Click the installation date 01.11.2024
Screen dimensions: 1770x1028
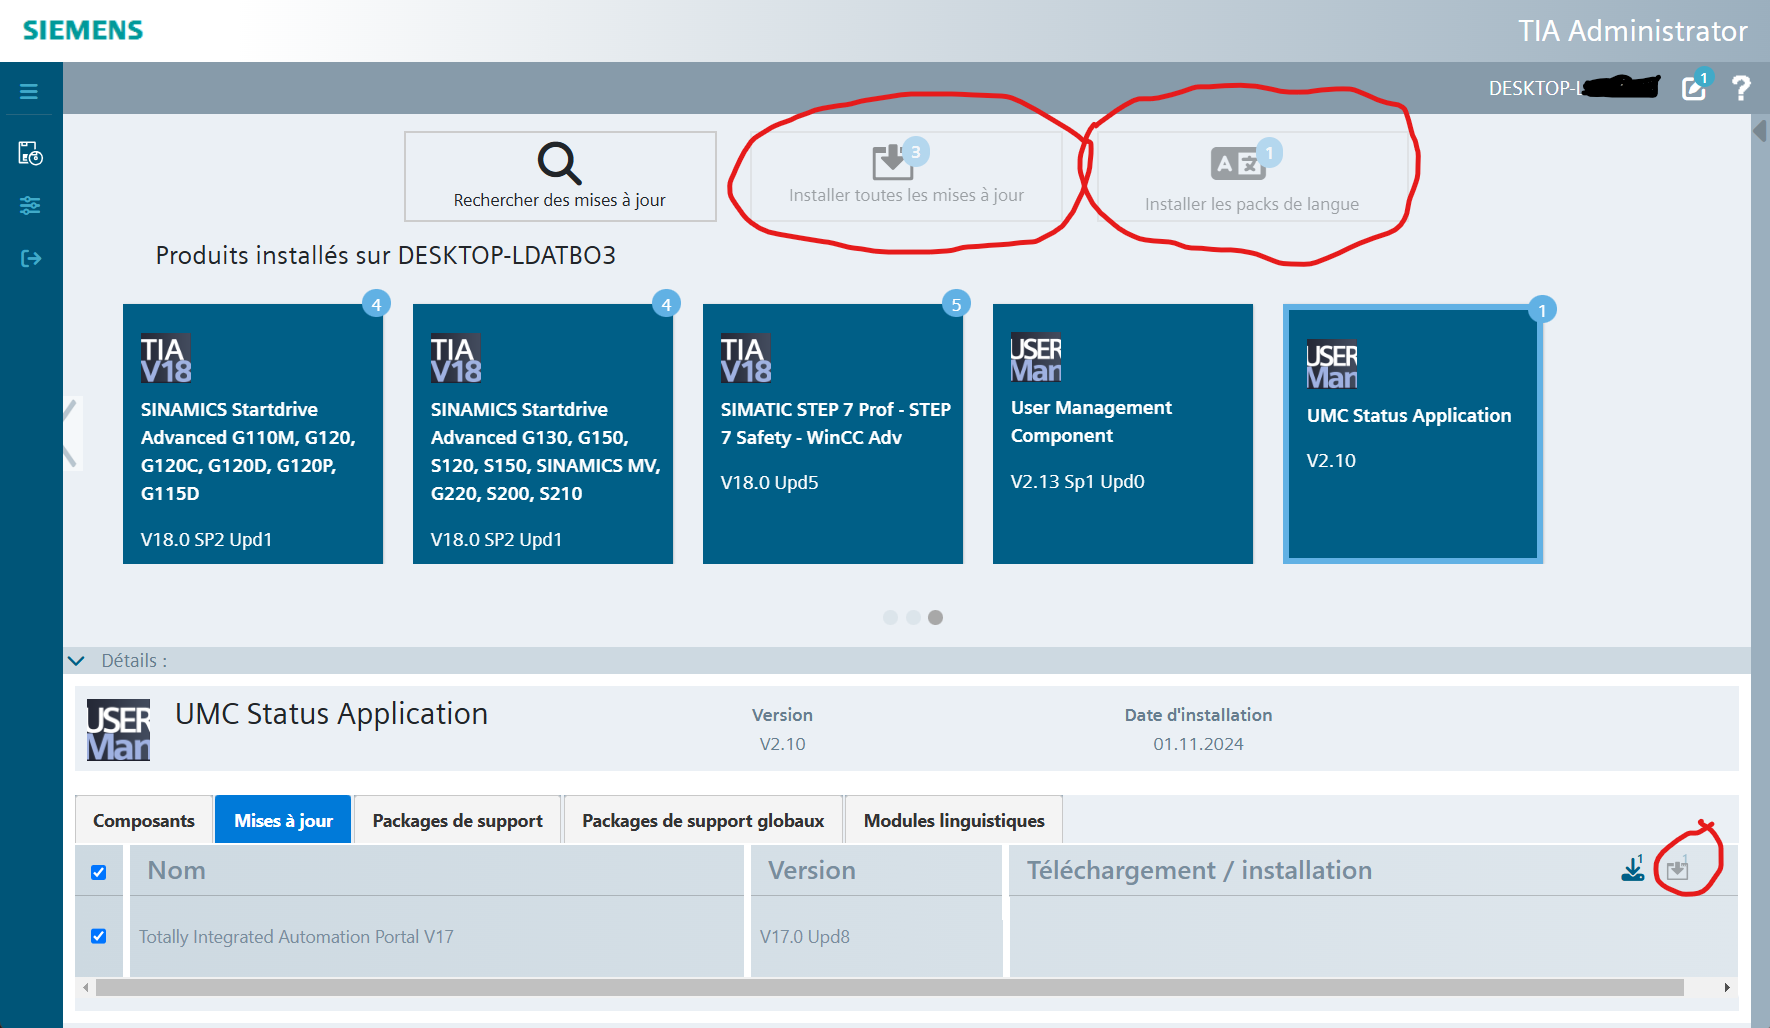click(1198, 744)
